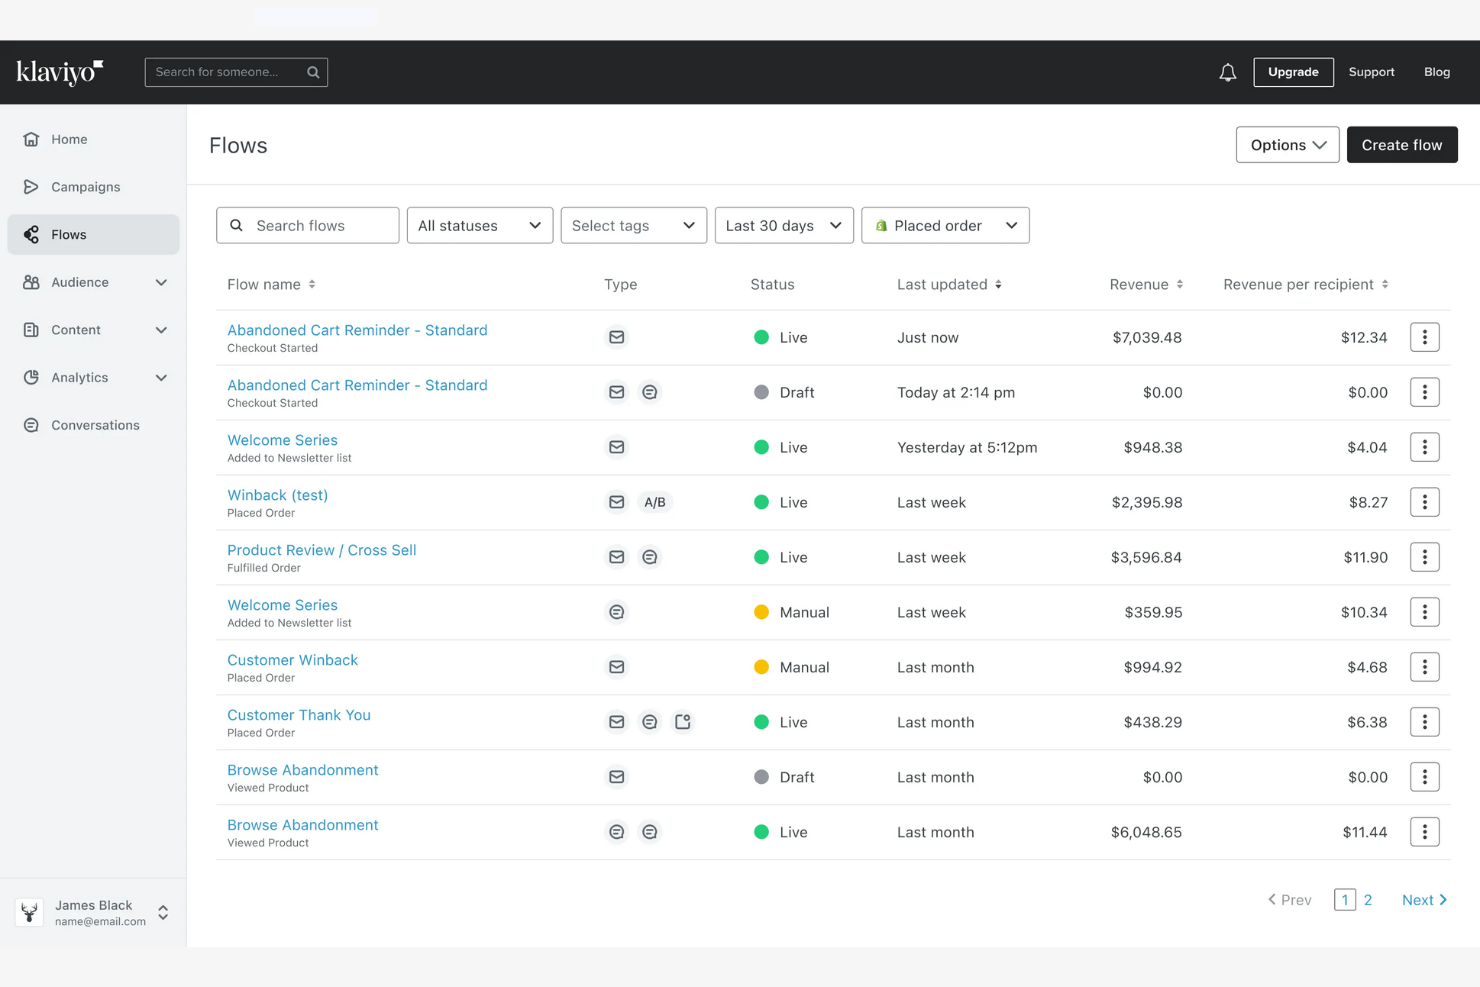Open Campaigns from the sidebar icon
The width and height of the screenshot is (1480, 987).
pos(31,187)
